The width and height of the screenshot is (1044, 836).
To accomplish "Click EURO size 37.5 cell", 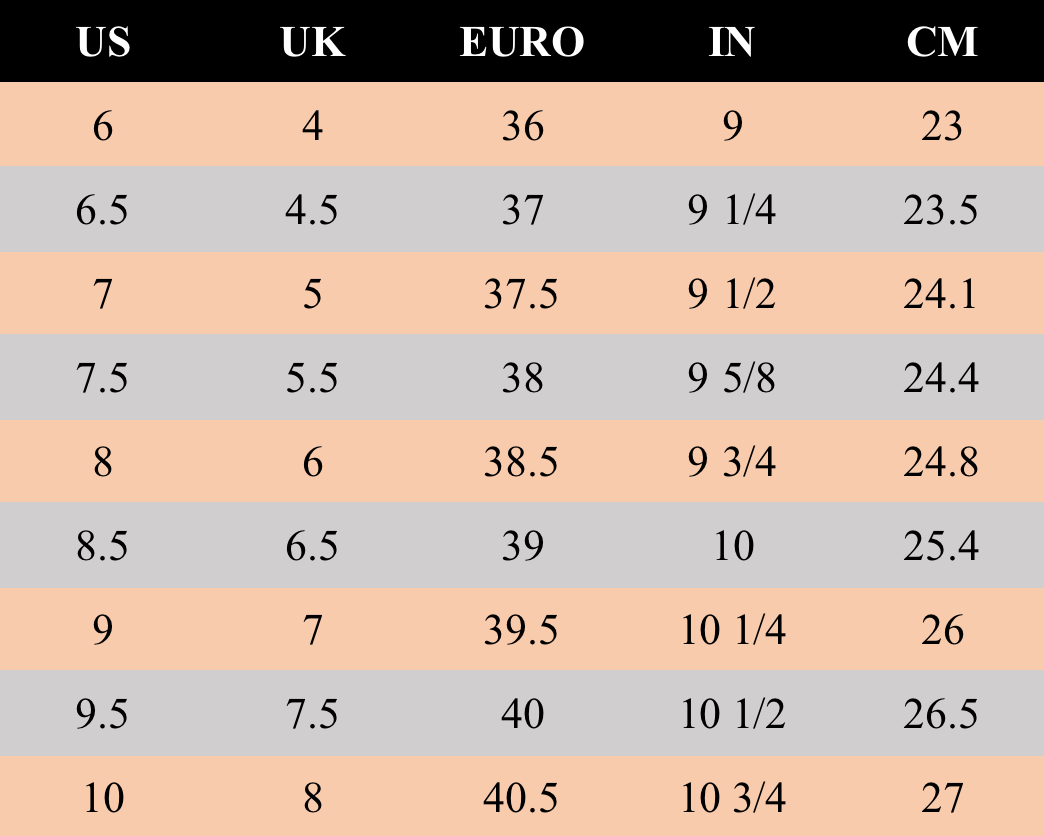I will (522, 295).
